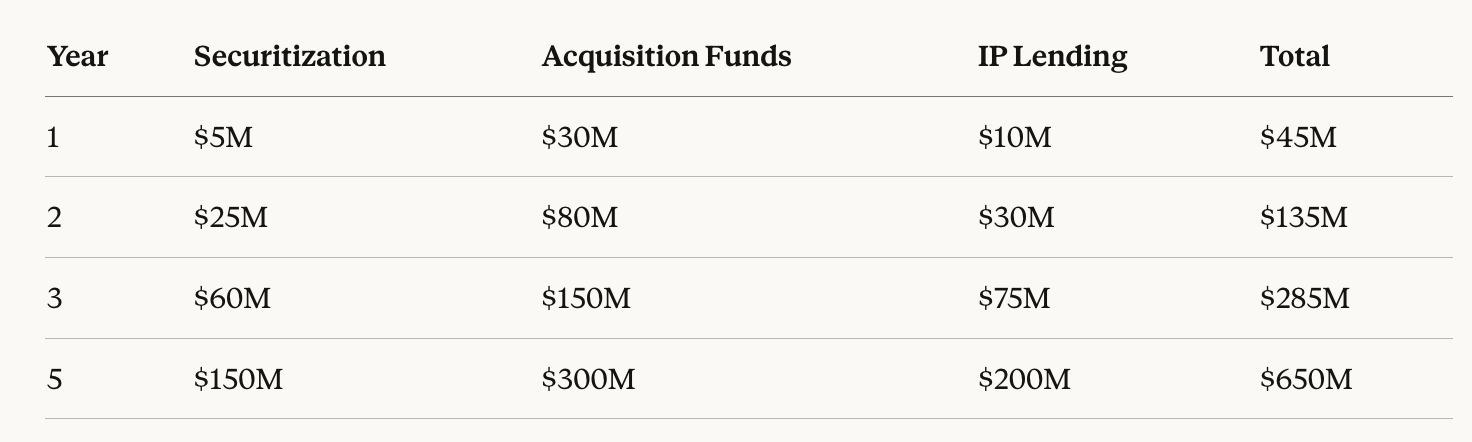Click the $60M Securitization cell

232,298
